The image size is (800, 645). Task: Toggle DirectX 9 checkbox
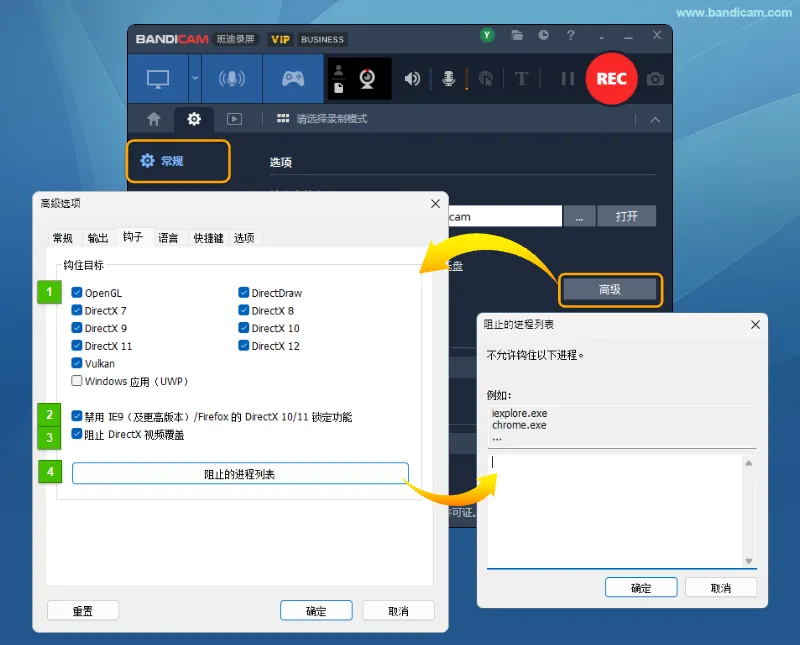[77, 328]
